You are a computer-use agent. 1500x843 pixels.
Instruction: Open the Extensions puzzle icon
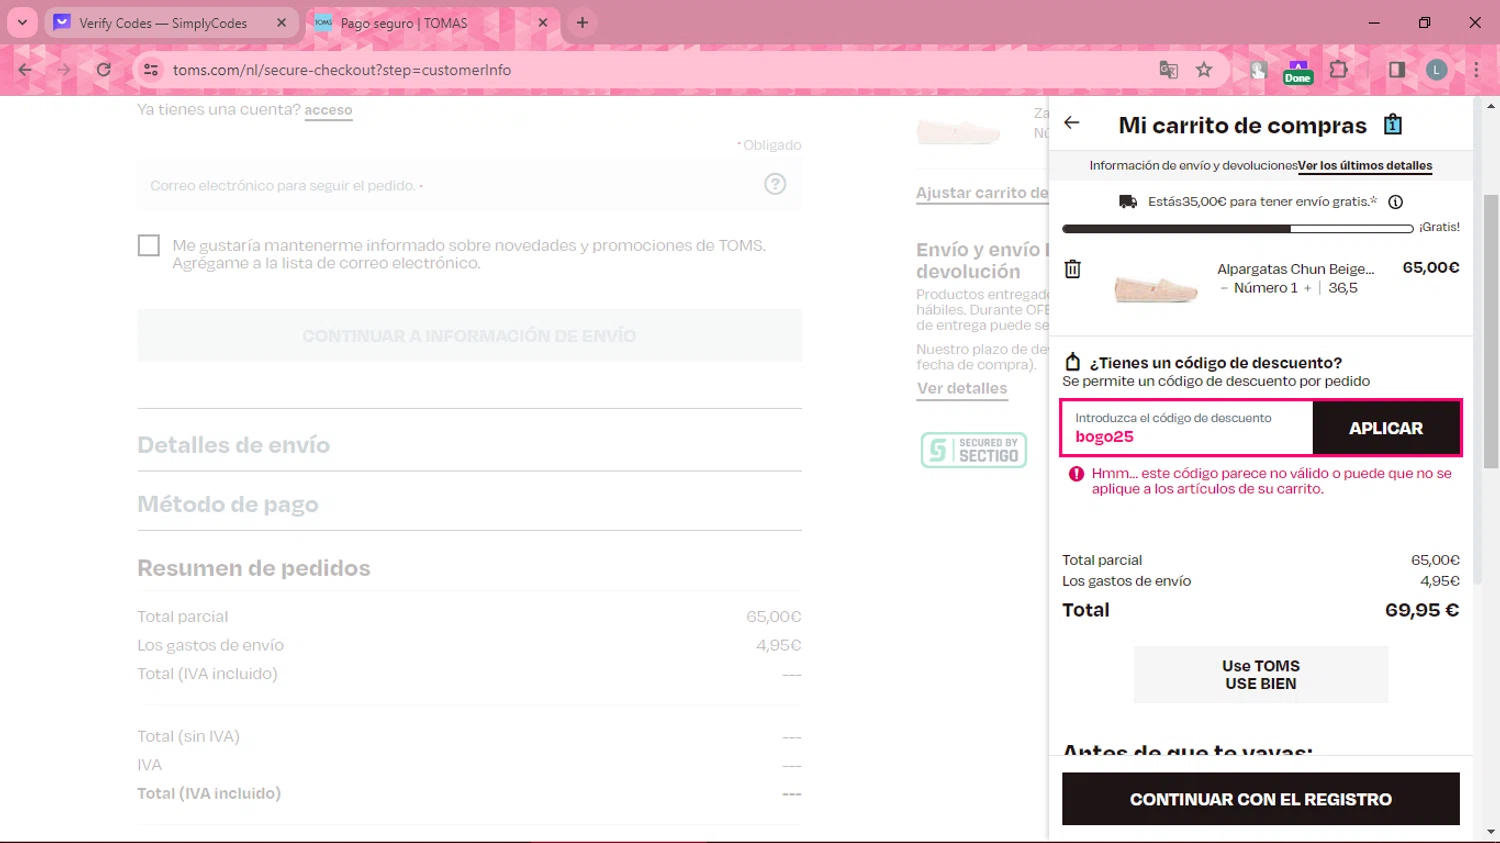click(1339, 70)
